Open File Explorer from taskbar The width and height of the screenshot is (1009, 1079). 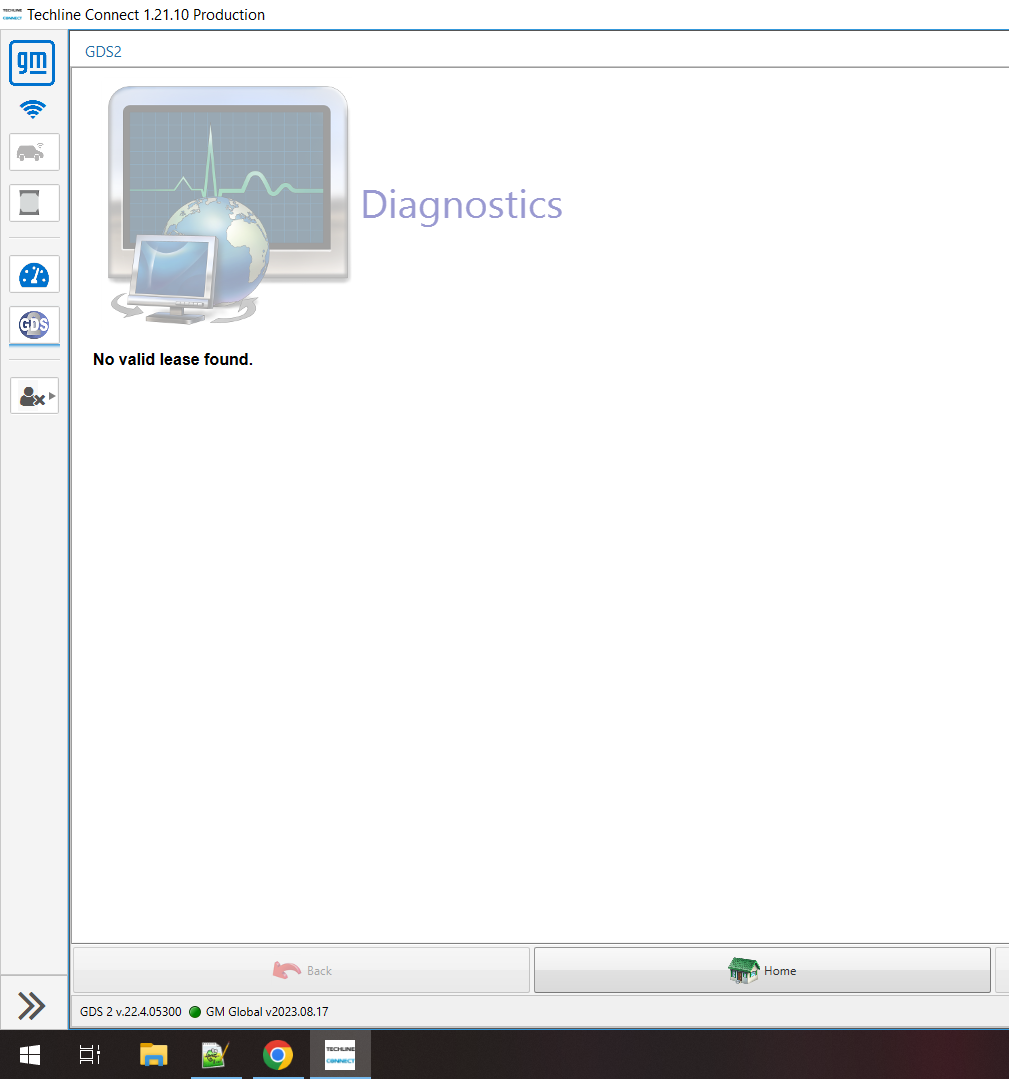153,1054
